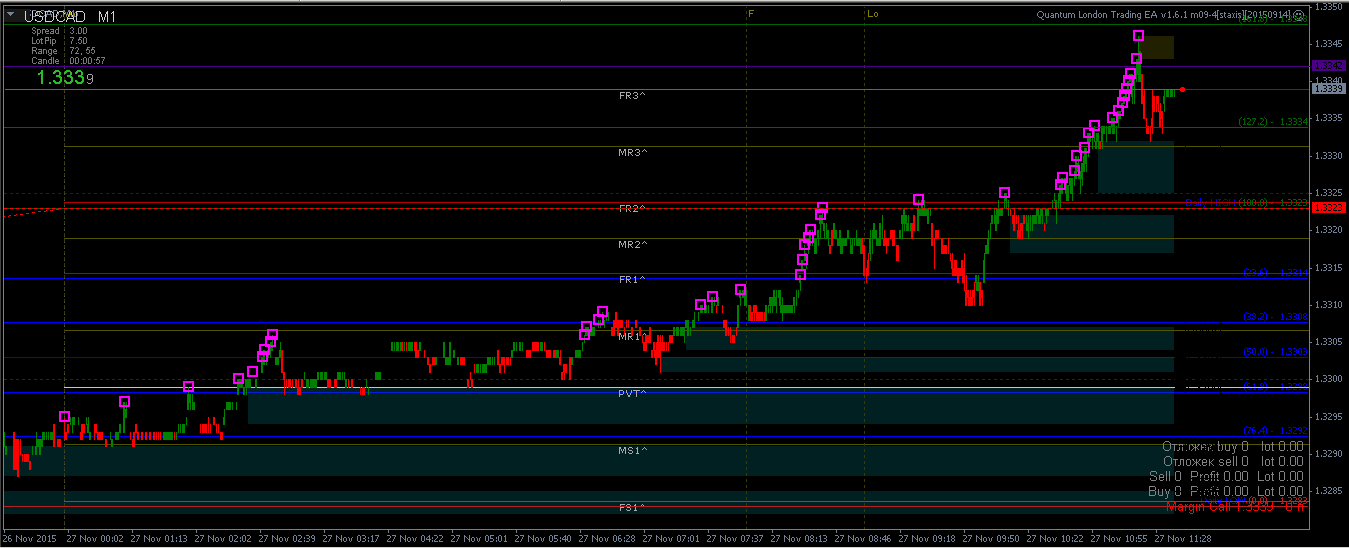Click the 27 Nov 00:02 time label
The height and width of the screenshot is (548, 1349).
click(95, 538)
